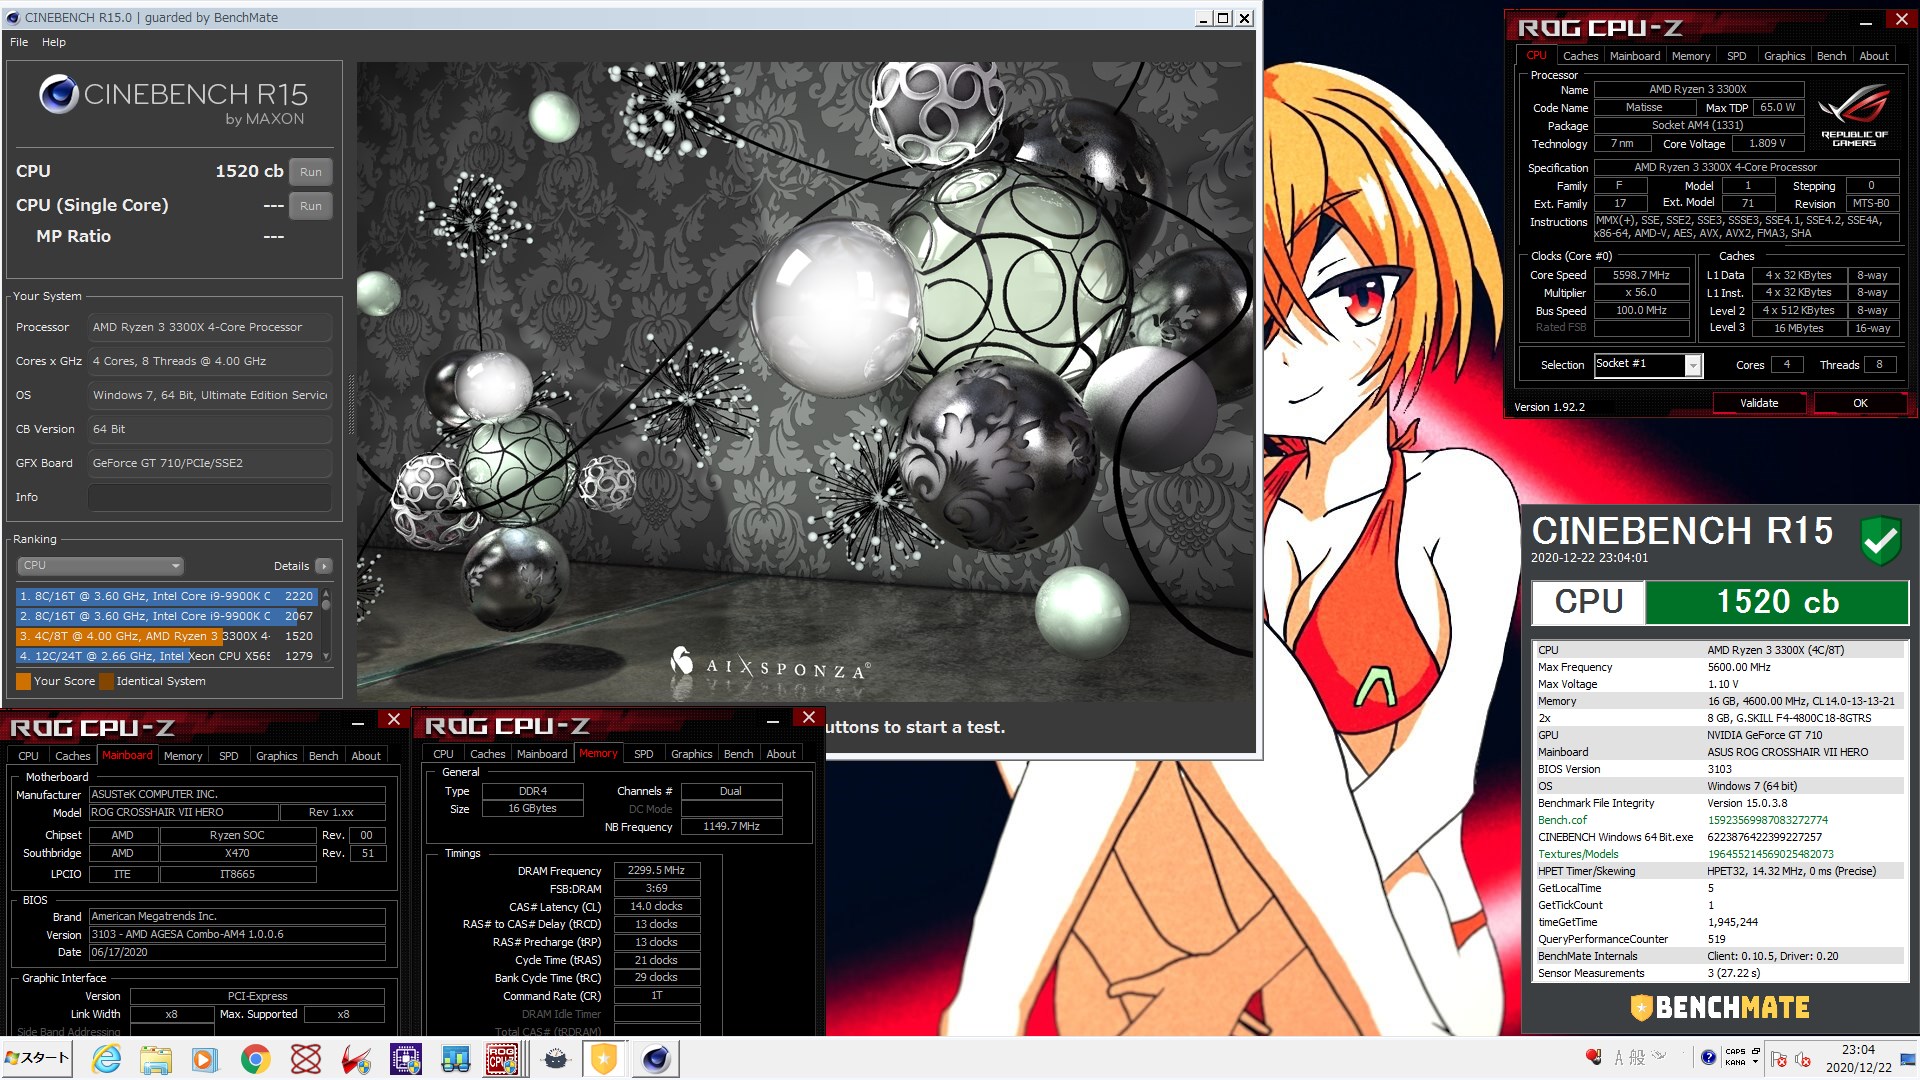Open the Action Center flag tray icon
This screenshot has width=1920, height=1080.
pos(1779,1059)
